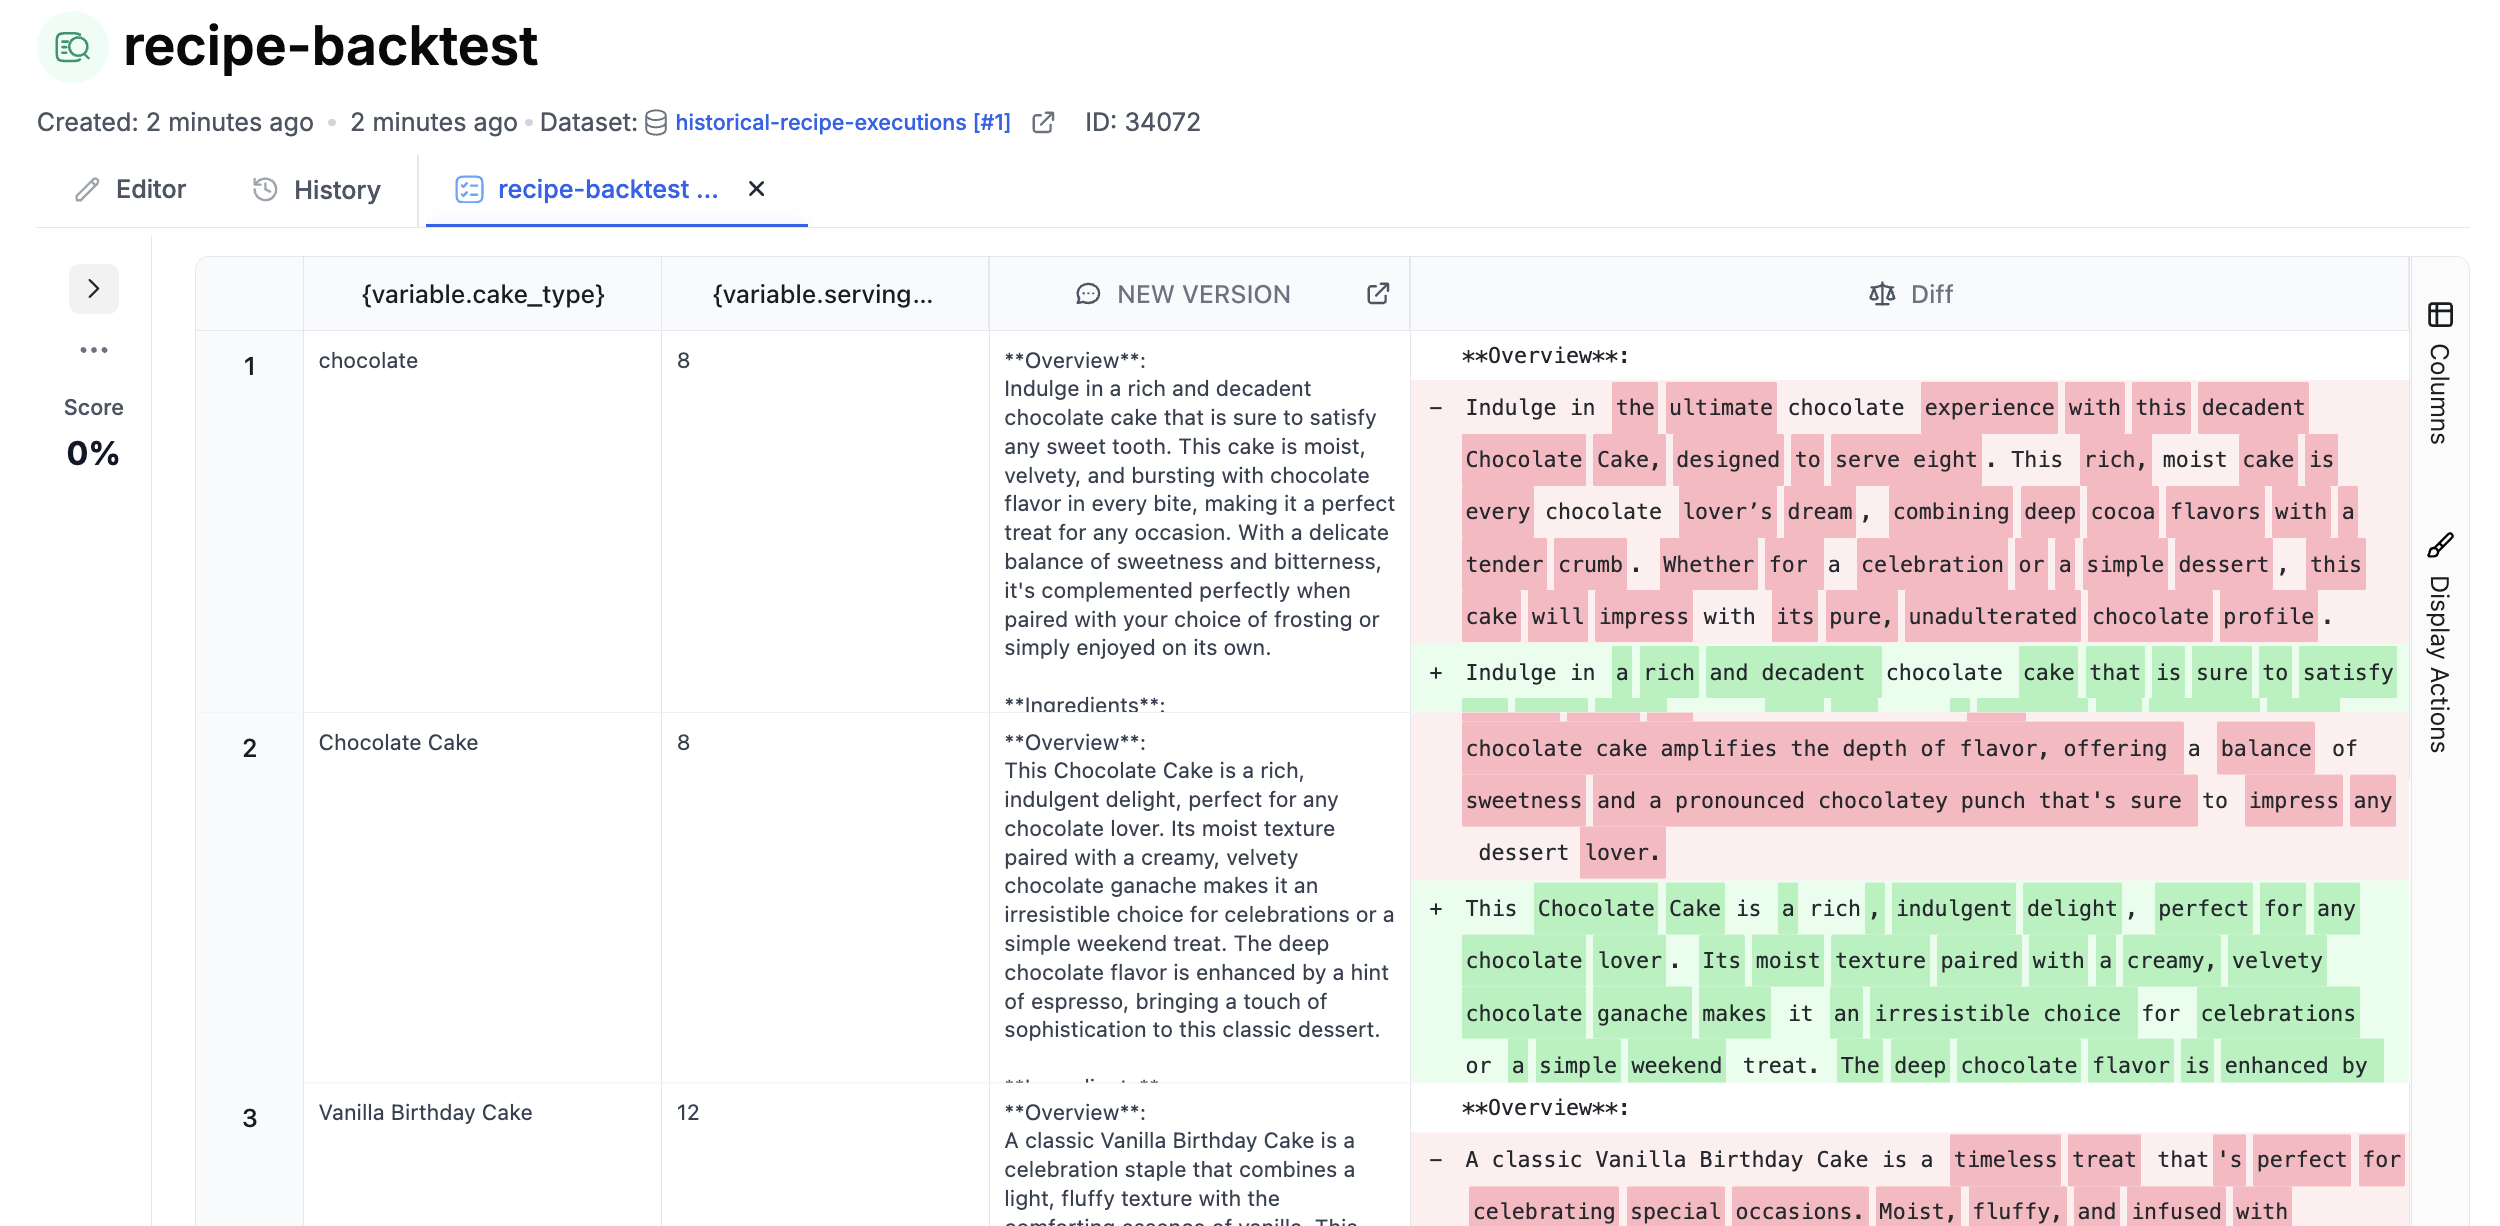This screenshot has height=1226, width=2500.
Task: Open dataset externally via its external link icon
Action: point(1043,122)
